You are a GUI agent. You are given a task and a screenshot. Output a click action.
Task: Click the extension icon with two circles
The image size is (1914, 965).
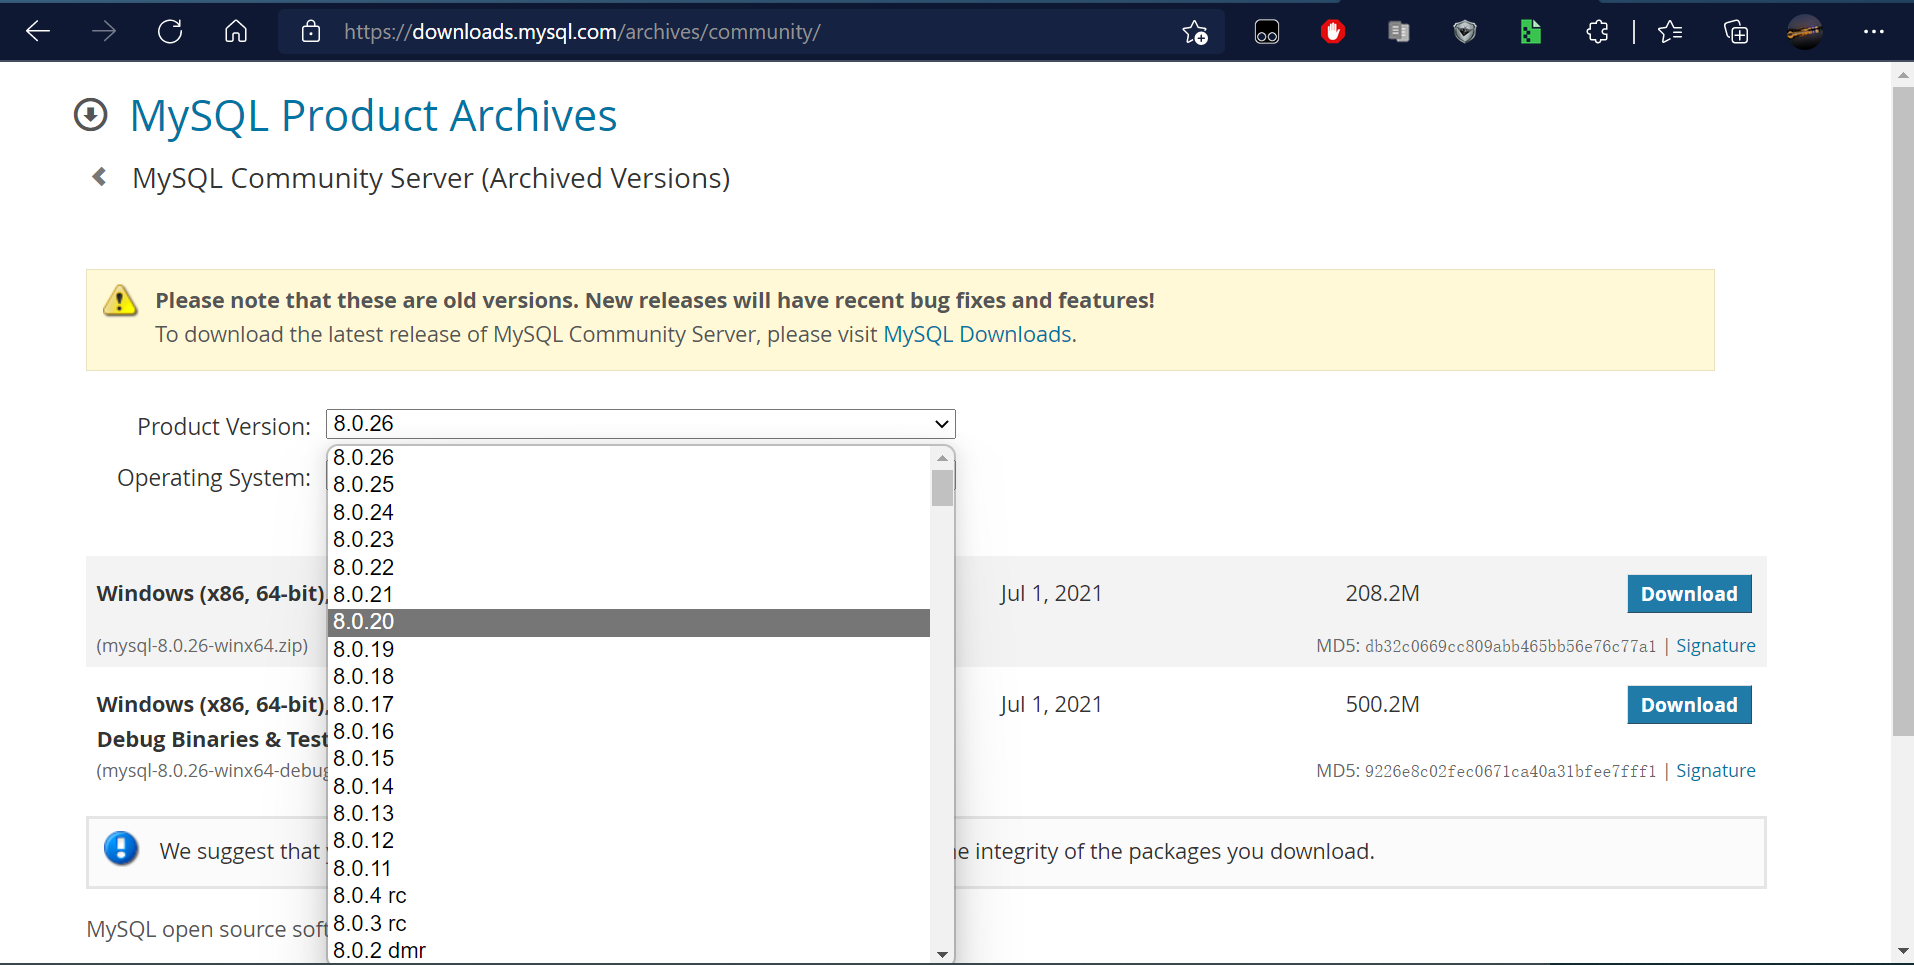1267,32
